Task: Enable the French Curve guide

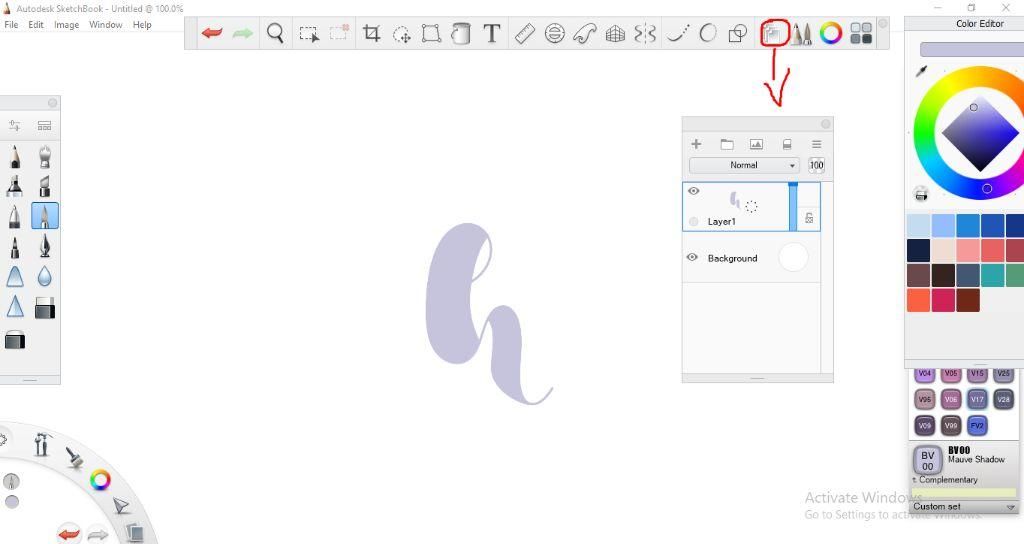Action: tap(584, 33)
